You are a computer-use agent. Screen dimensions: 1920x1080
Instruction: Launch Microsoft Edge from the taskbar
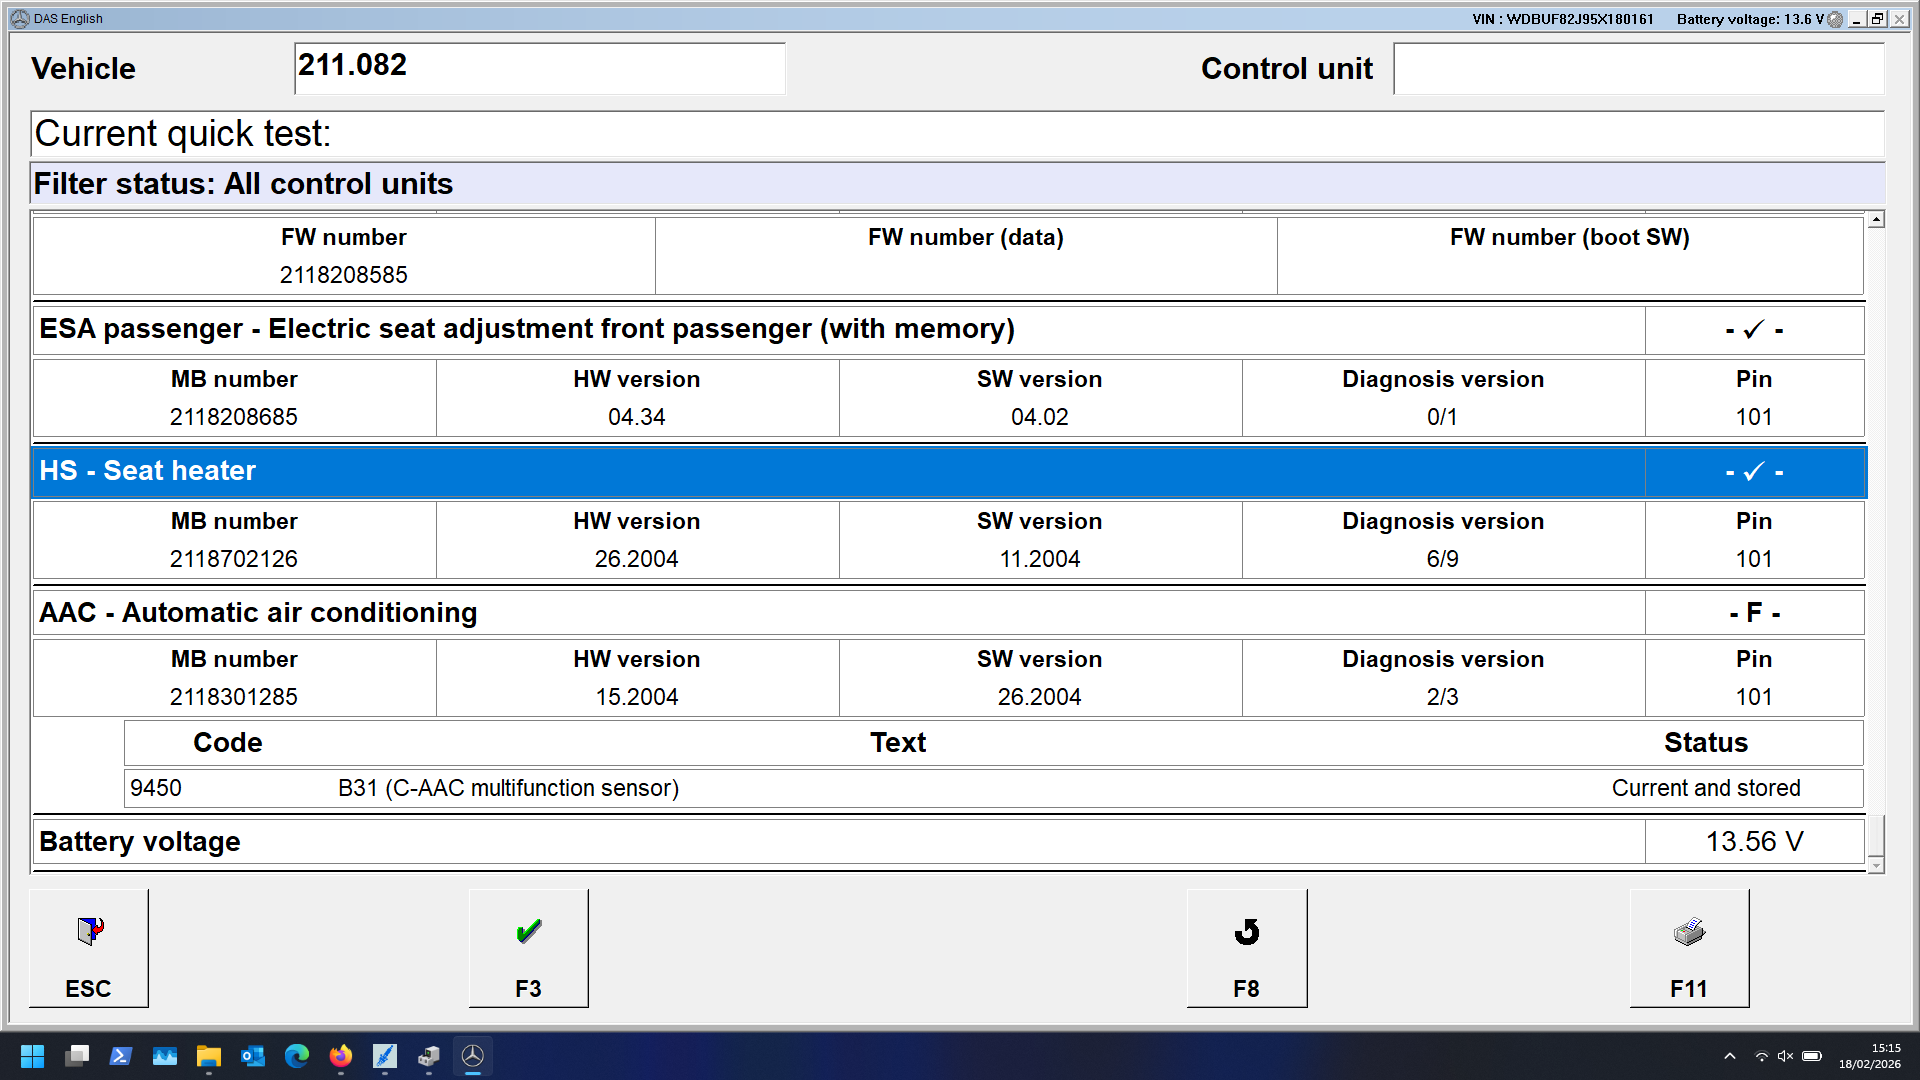click(297, 1056)
